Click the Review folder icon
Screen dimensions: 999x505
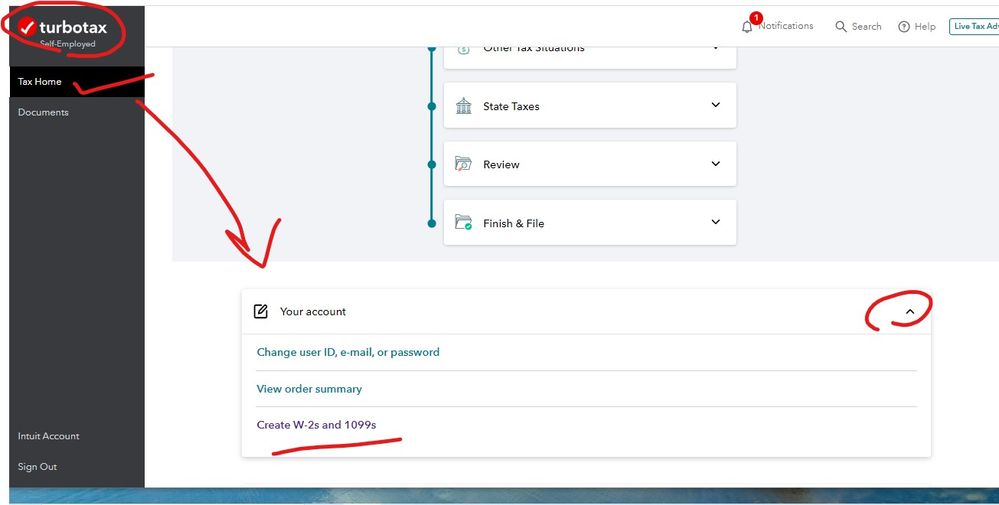click(463, 164)
